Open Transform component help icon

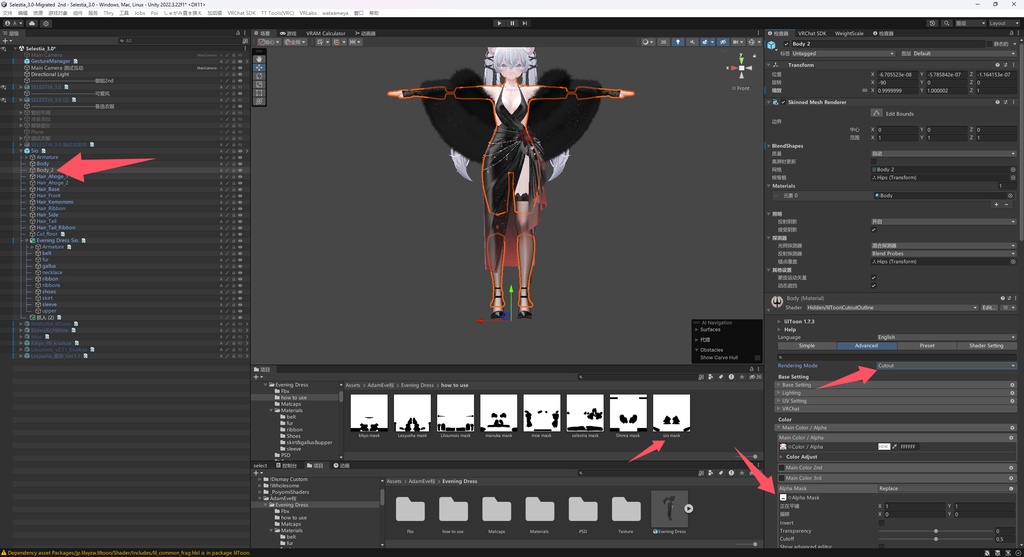click(997, 65)
